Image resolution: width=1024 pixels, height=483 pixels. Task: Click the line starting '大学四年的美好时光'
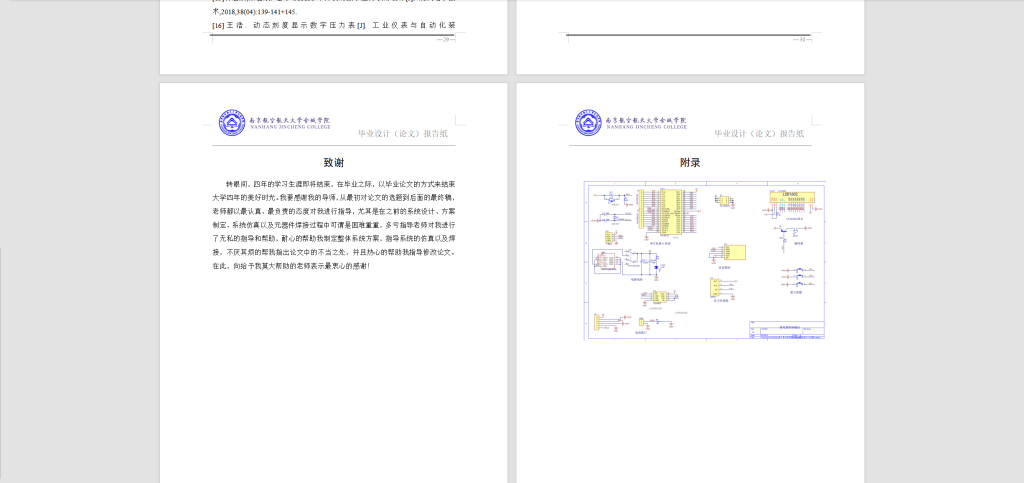(x=334, y=198)
